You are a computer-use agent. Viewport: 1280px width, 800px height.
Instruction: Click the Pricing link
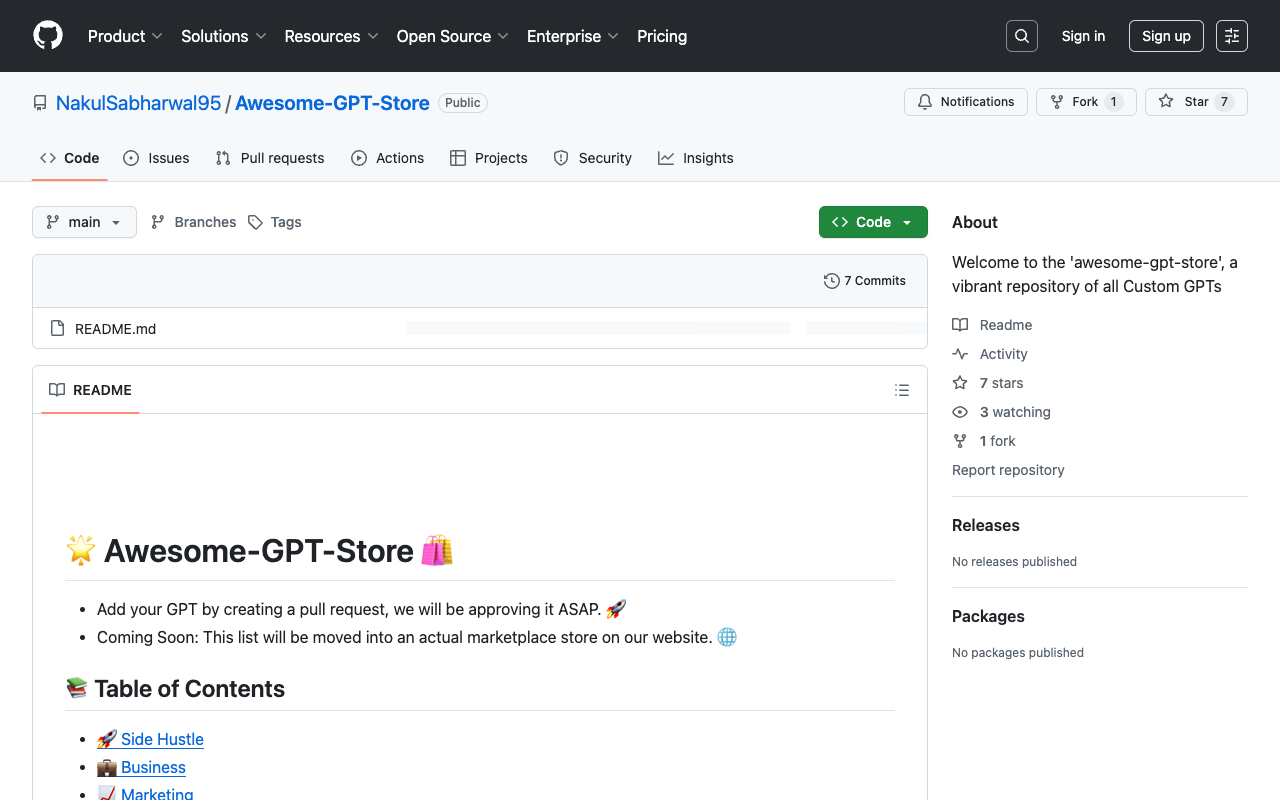click(x=662, y=36)
